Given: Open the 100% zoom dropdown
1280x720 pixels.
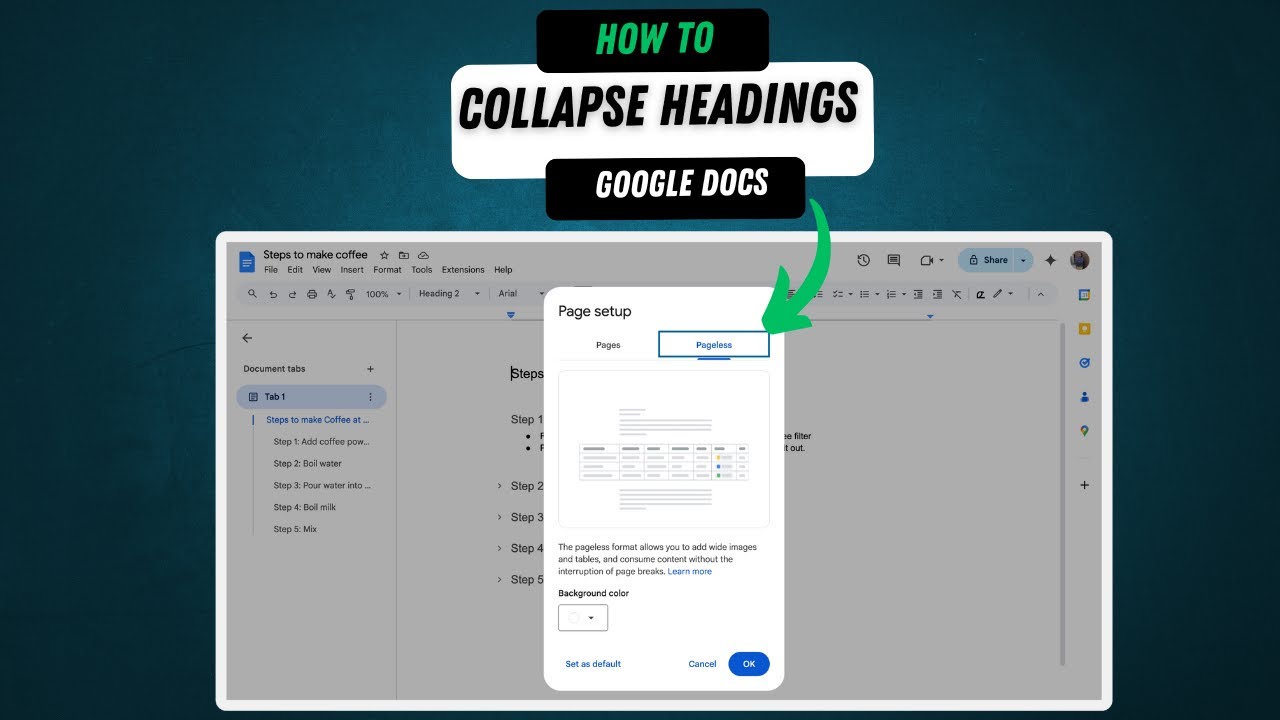Looking at the screenshot, I should (384, 294).
